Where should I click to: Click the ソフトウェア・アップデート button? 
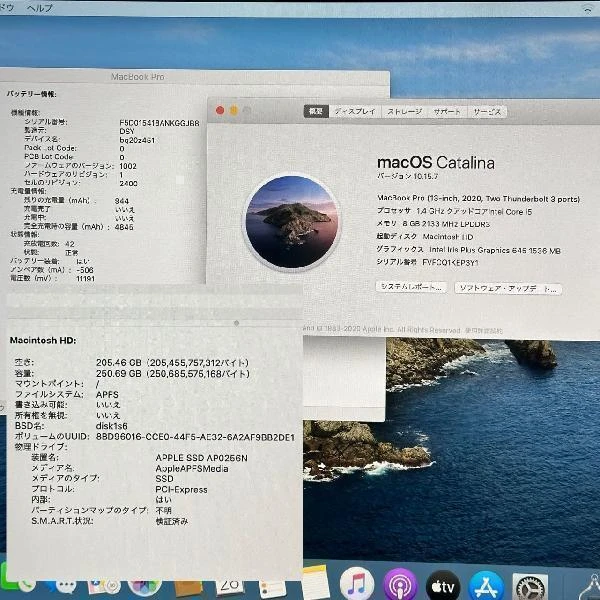click(508, 288)
